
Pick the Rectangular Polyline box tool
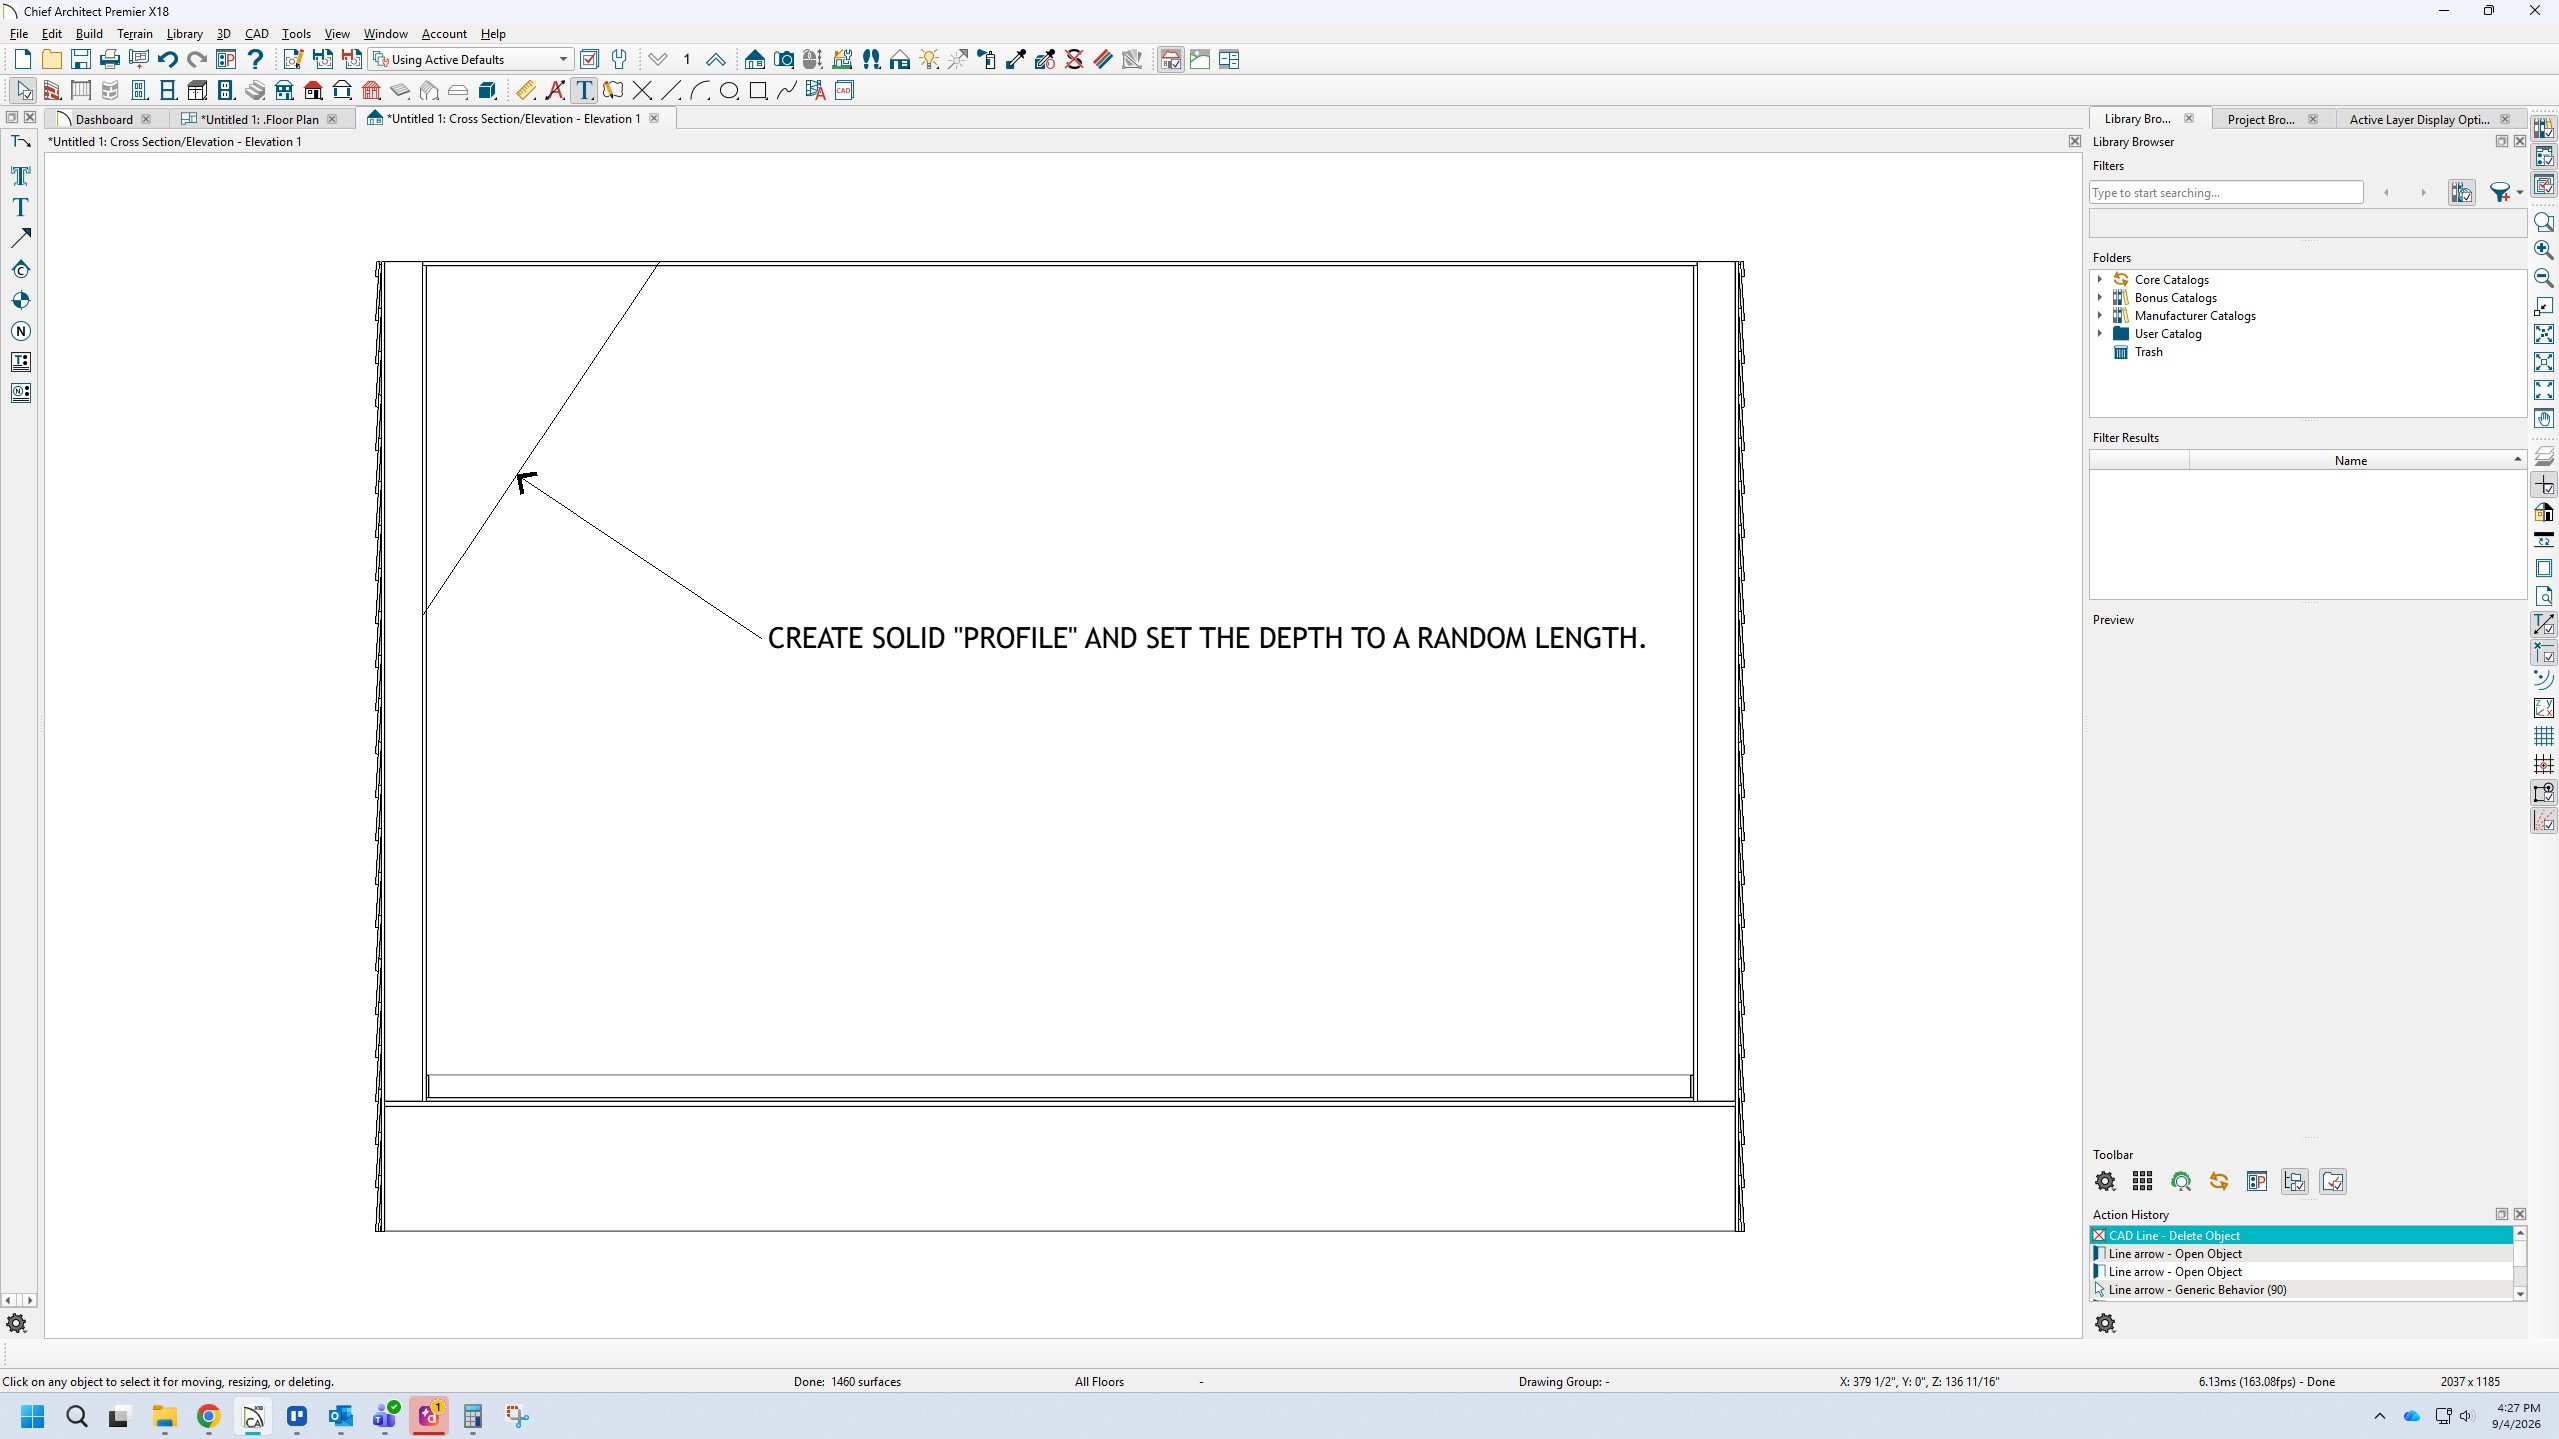point(758,91)
